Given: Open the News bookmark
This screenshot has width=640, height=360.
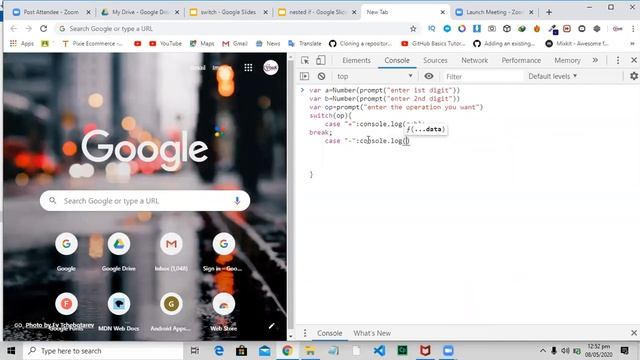Looking at the screenshot, I should (268, 43).
